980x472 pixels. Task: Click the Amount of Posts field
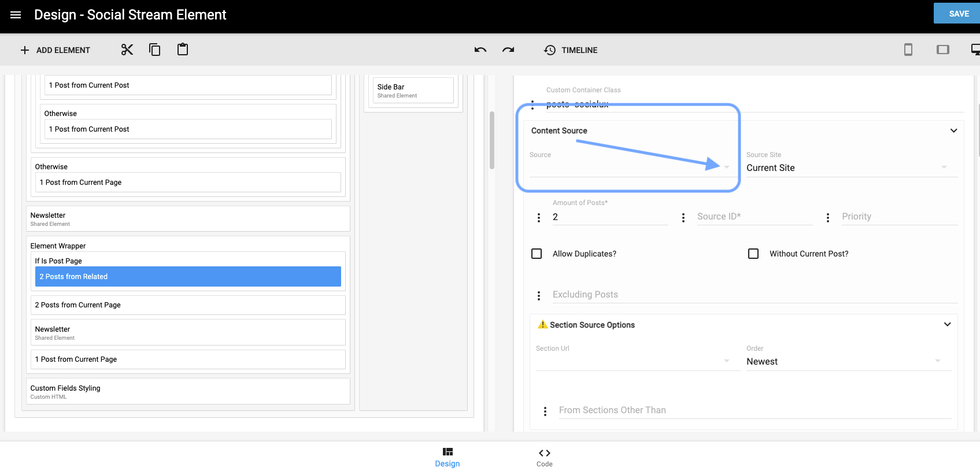(608, 217)
